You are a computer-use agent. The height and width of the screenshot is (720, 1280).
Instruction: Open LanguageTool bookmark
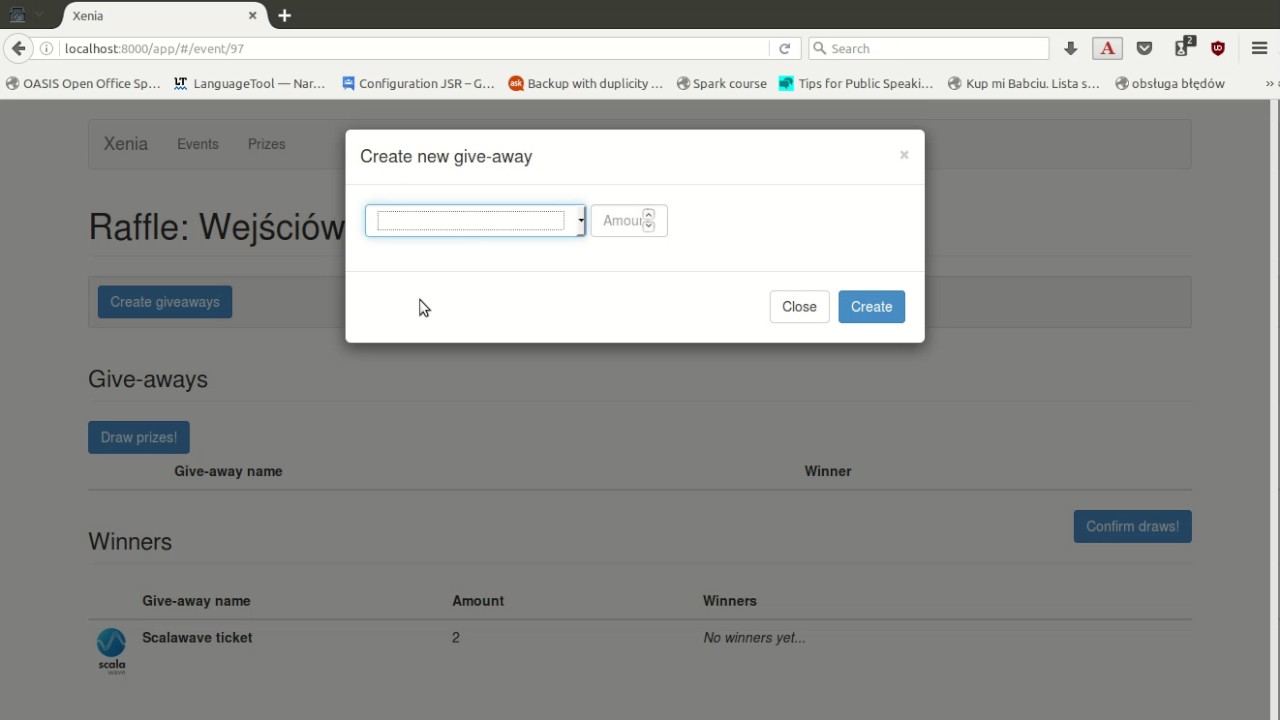tap(250, 84)
